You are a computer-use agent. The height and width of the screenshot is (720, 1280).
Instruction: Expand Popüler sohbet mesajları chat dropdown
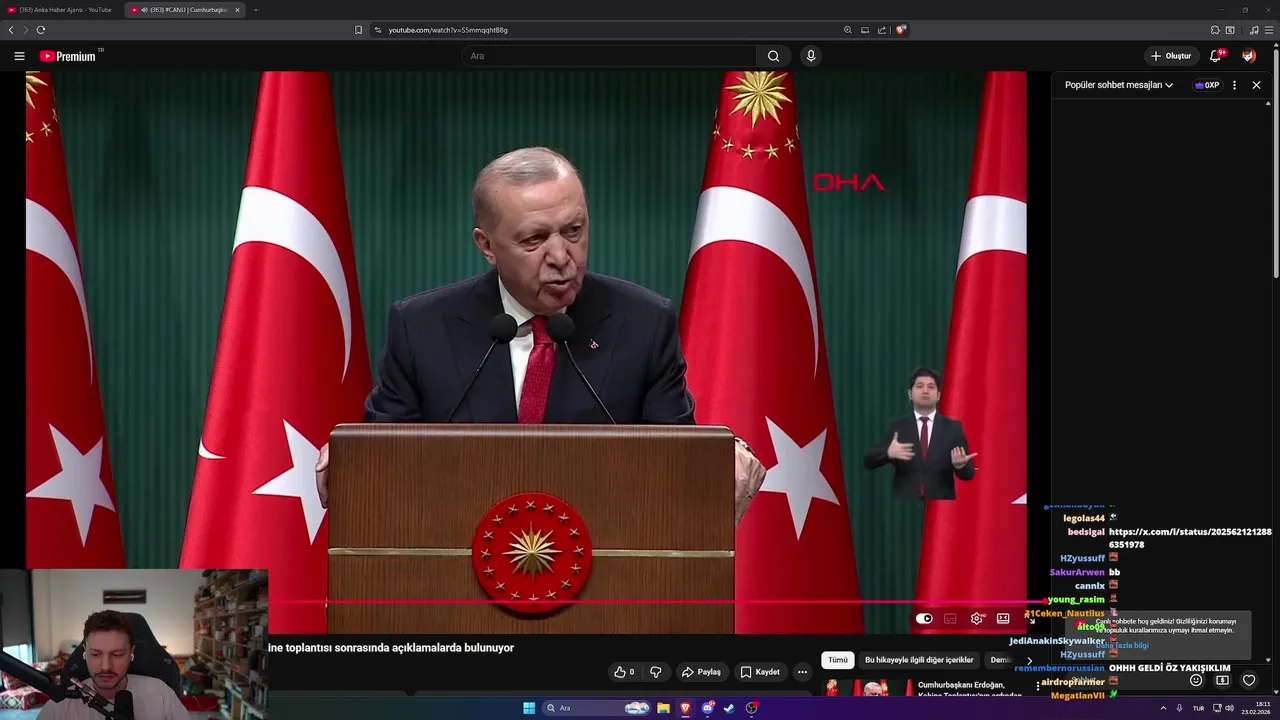click(1119, 85)
